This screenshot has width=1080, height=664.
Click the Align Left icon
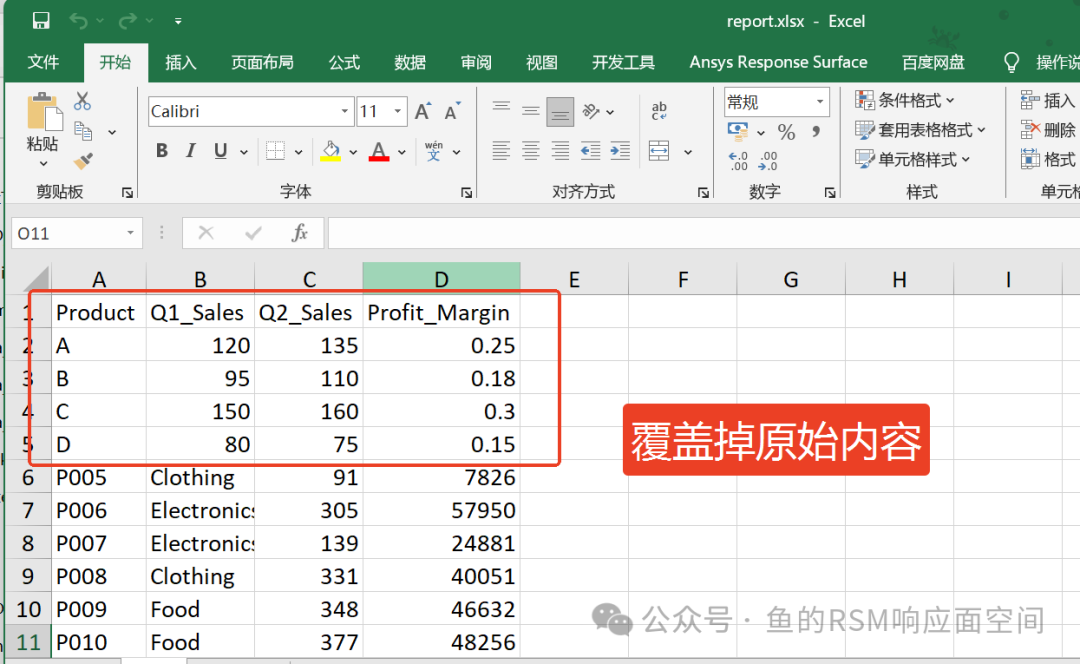click(501, 151)
